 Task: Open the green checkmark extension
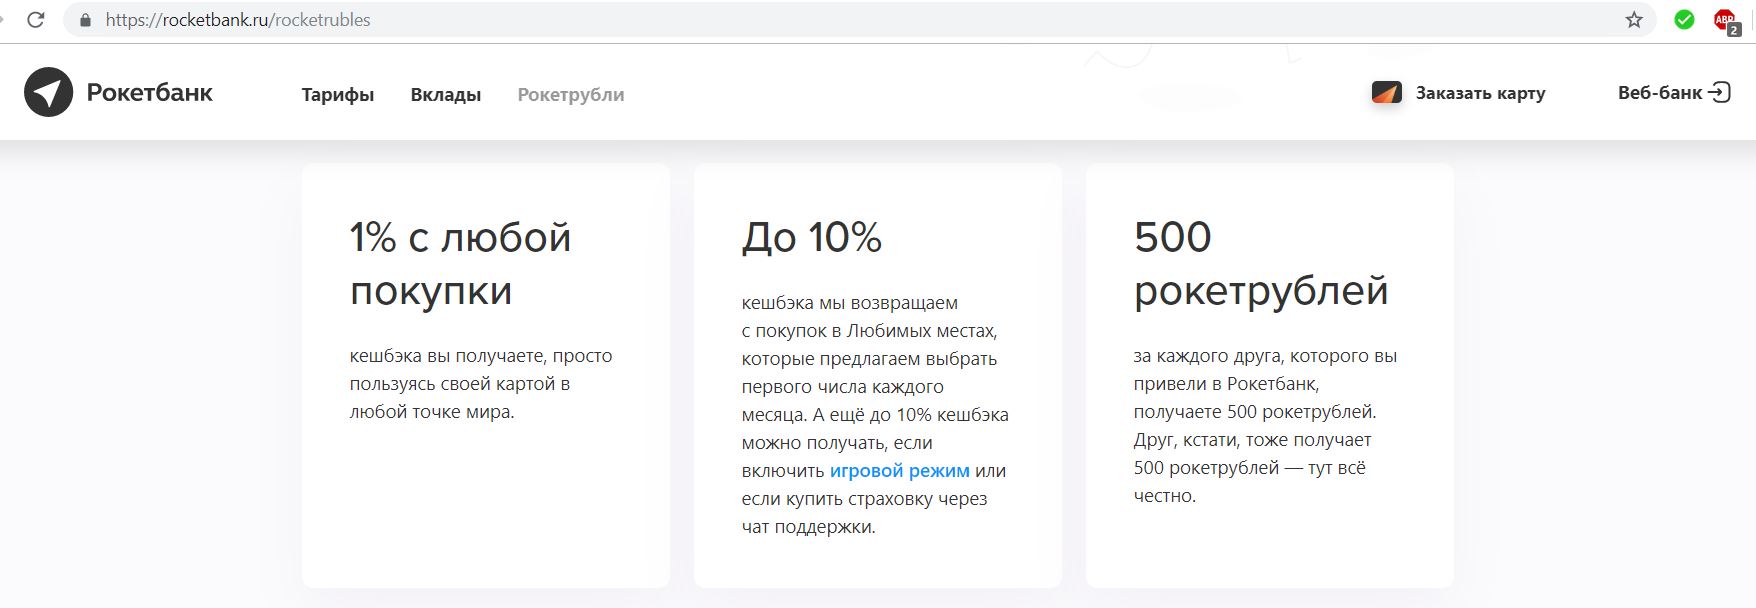click(1684, 20)
